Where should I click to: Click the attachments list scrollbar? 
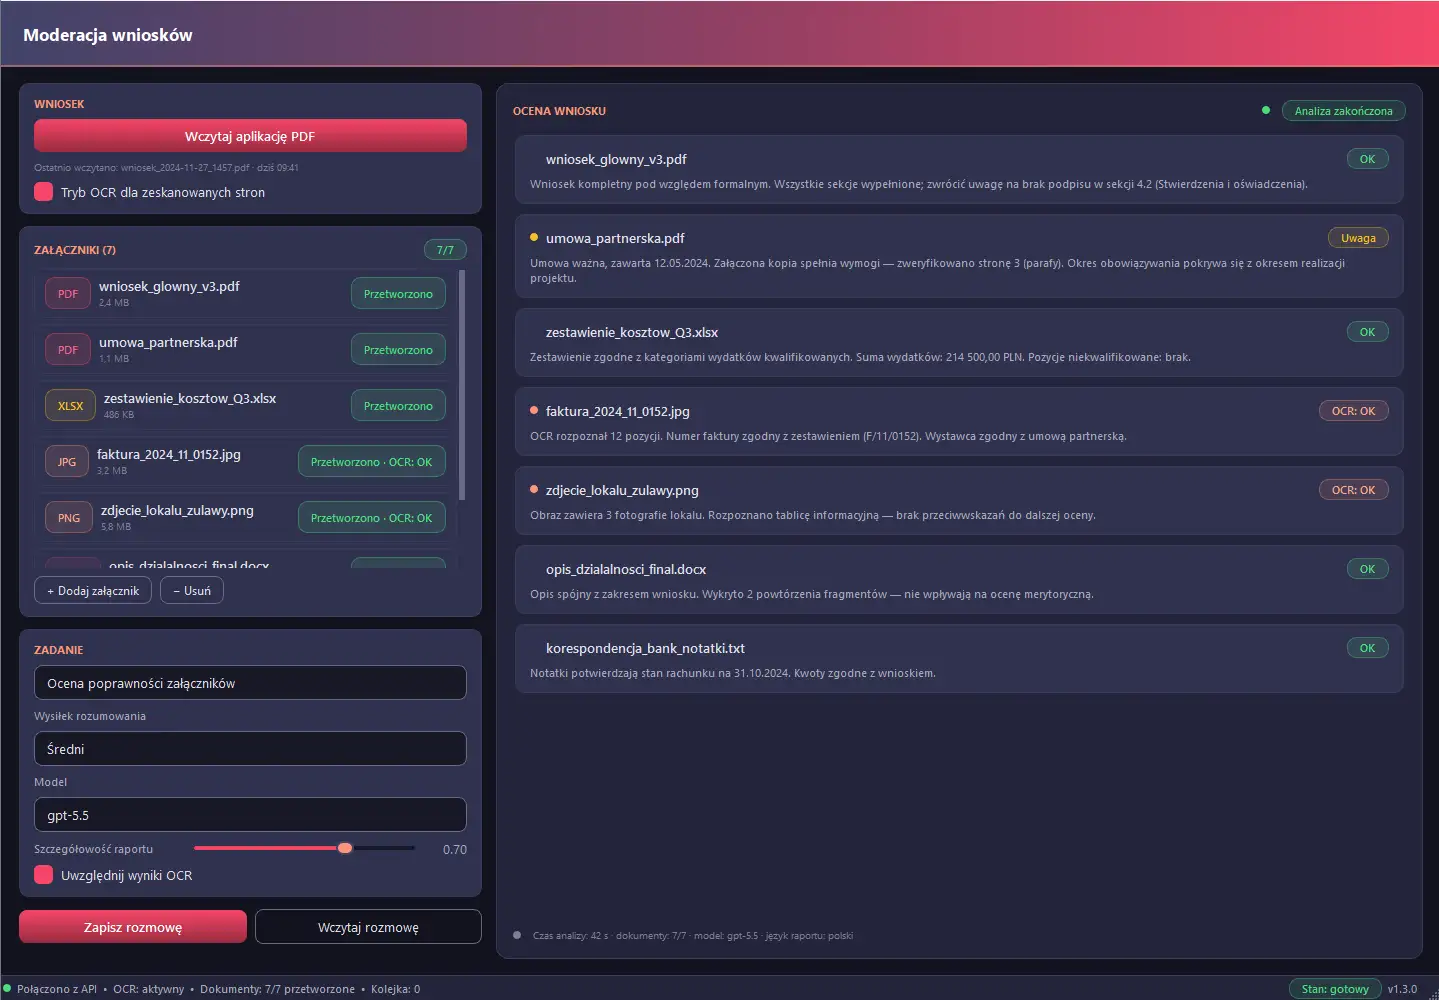(461, 385)
